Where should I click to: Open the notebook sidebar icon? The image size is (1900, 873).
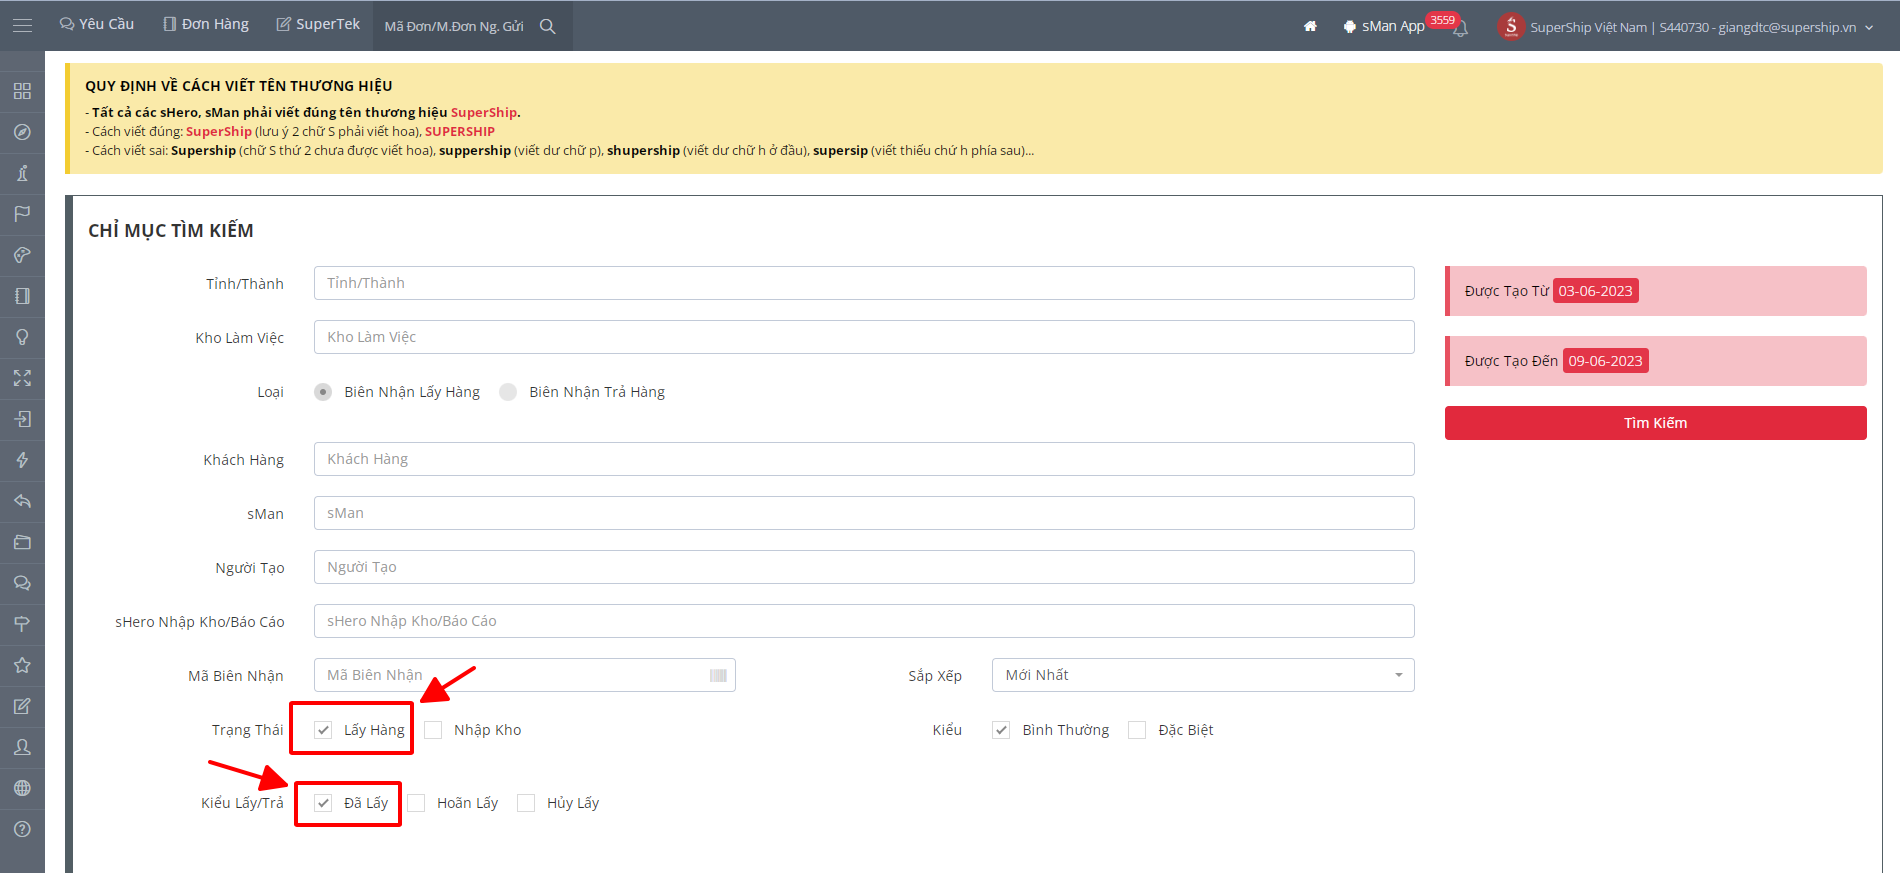coord(22,296)
